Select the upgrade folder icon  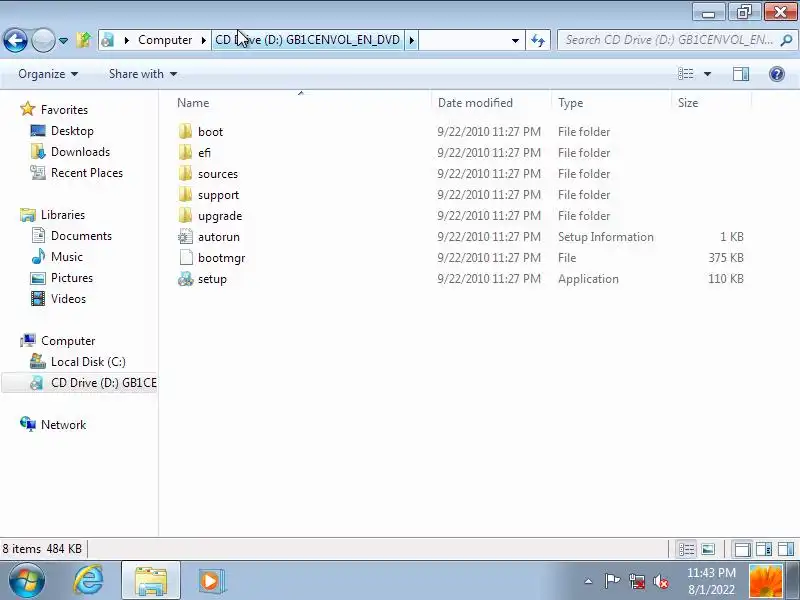(x=186, y=215)
